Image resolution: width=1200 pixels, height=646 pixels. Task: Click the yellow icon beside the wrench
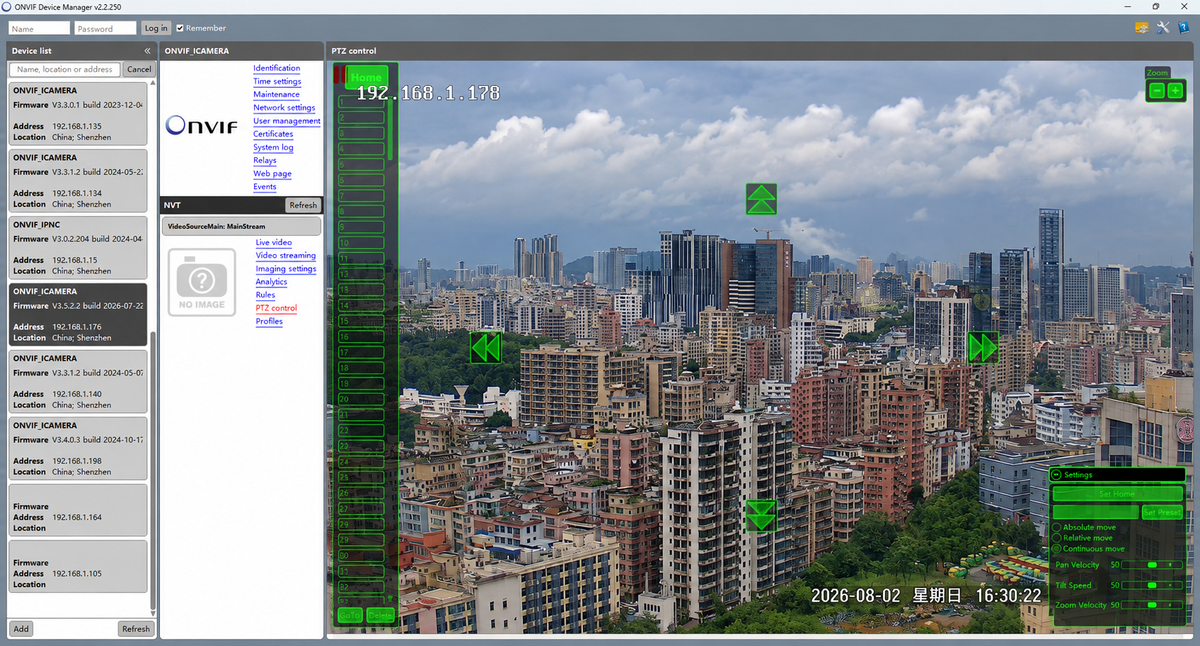tap(1142, 28)
